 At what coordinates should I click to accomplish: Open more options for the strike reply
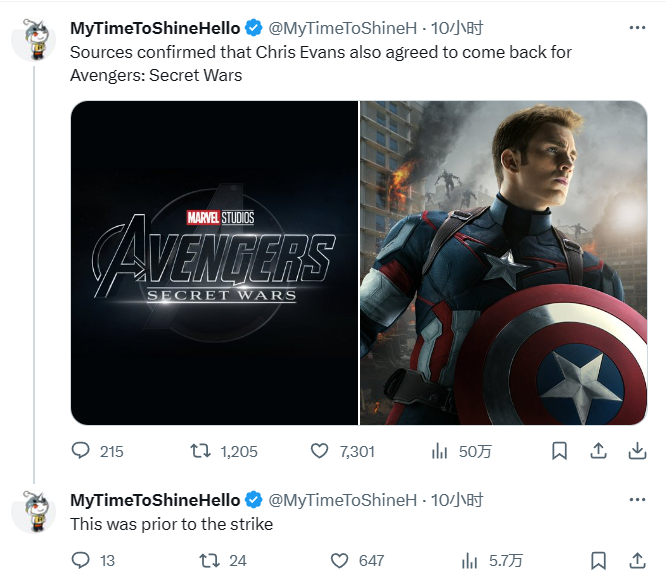pyautogui.click(x=636, y=499)
